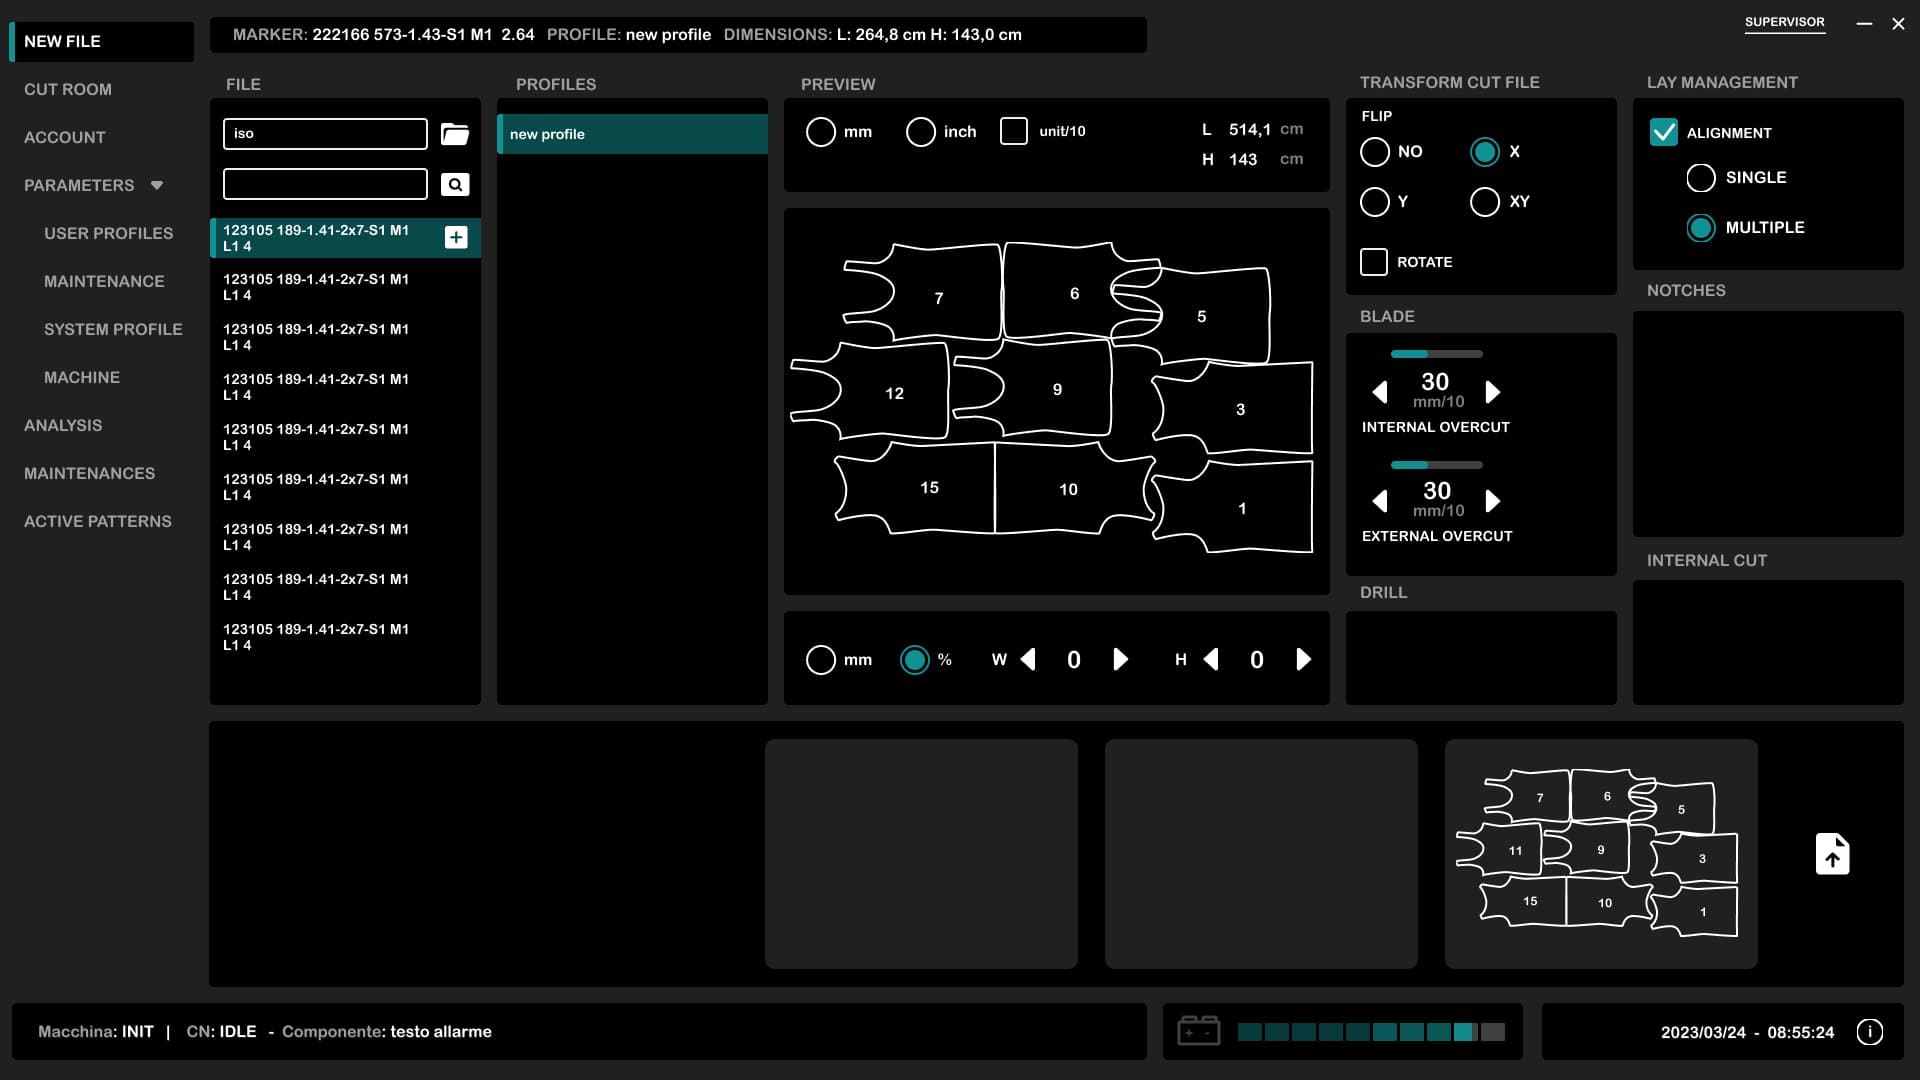Increase H scale value
The height and width of the screenshot is (1080, 1920).
coord(1303,659)
